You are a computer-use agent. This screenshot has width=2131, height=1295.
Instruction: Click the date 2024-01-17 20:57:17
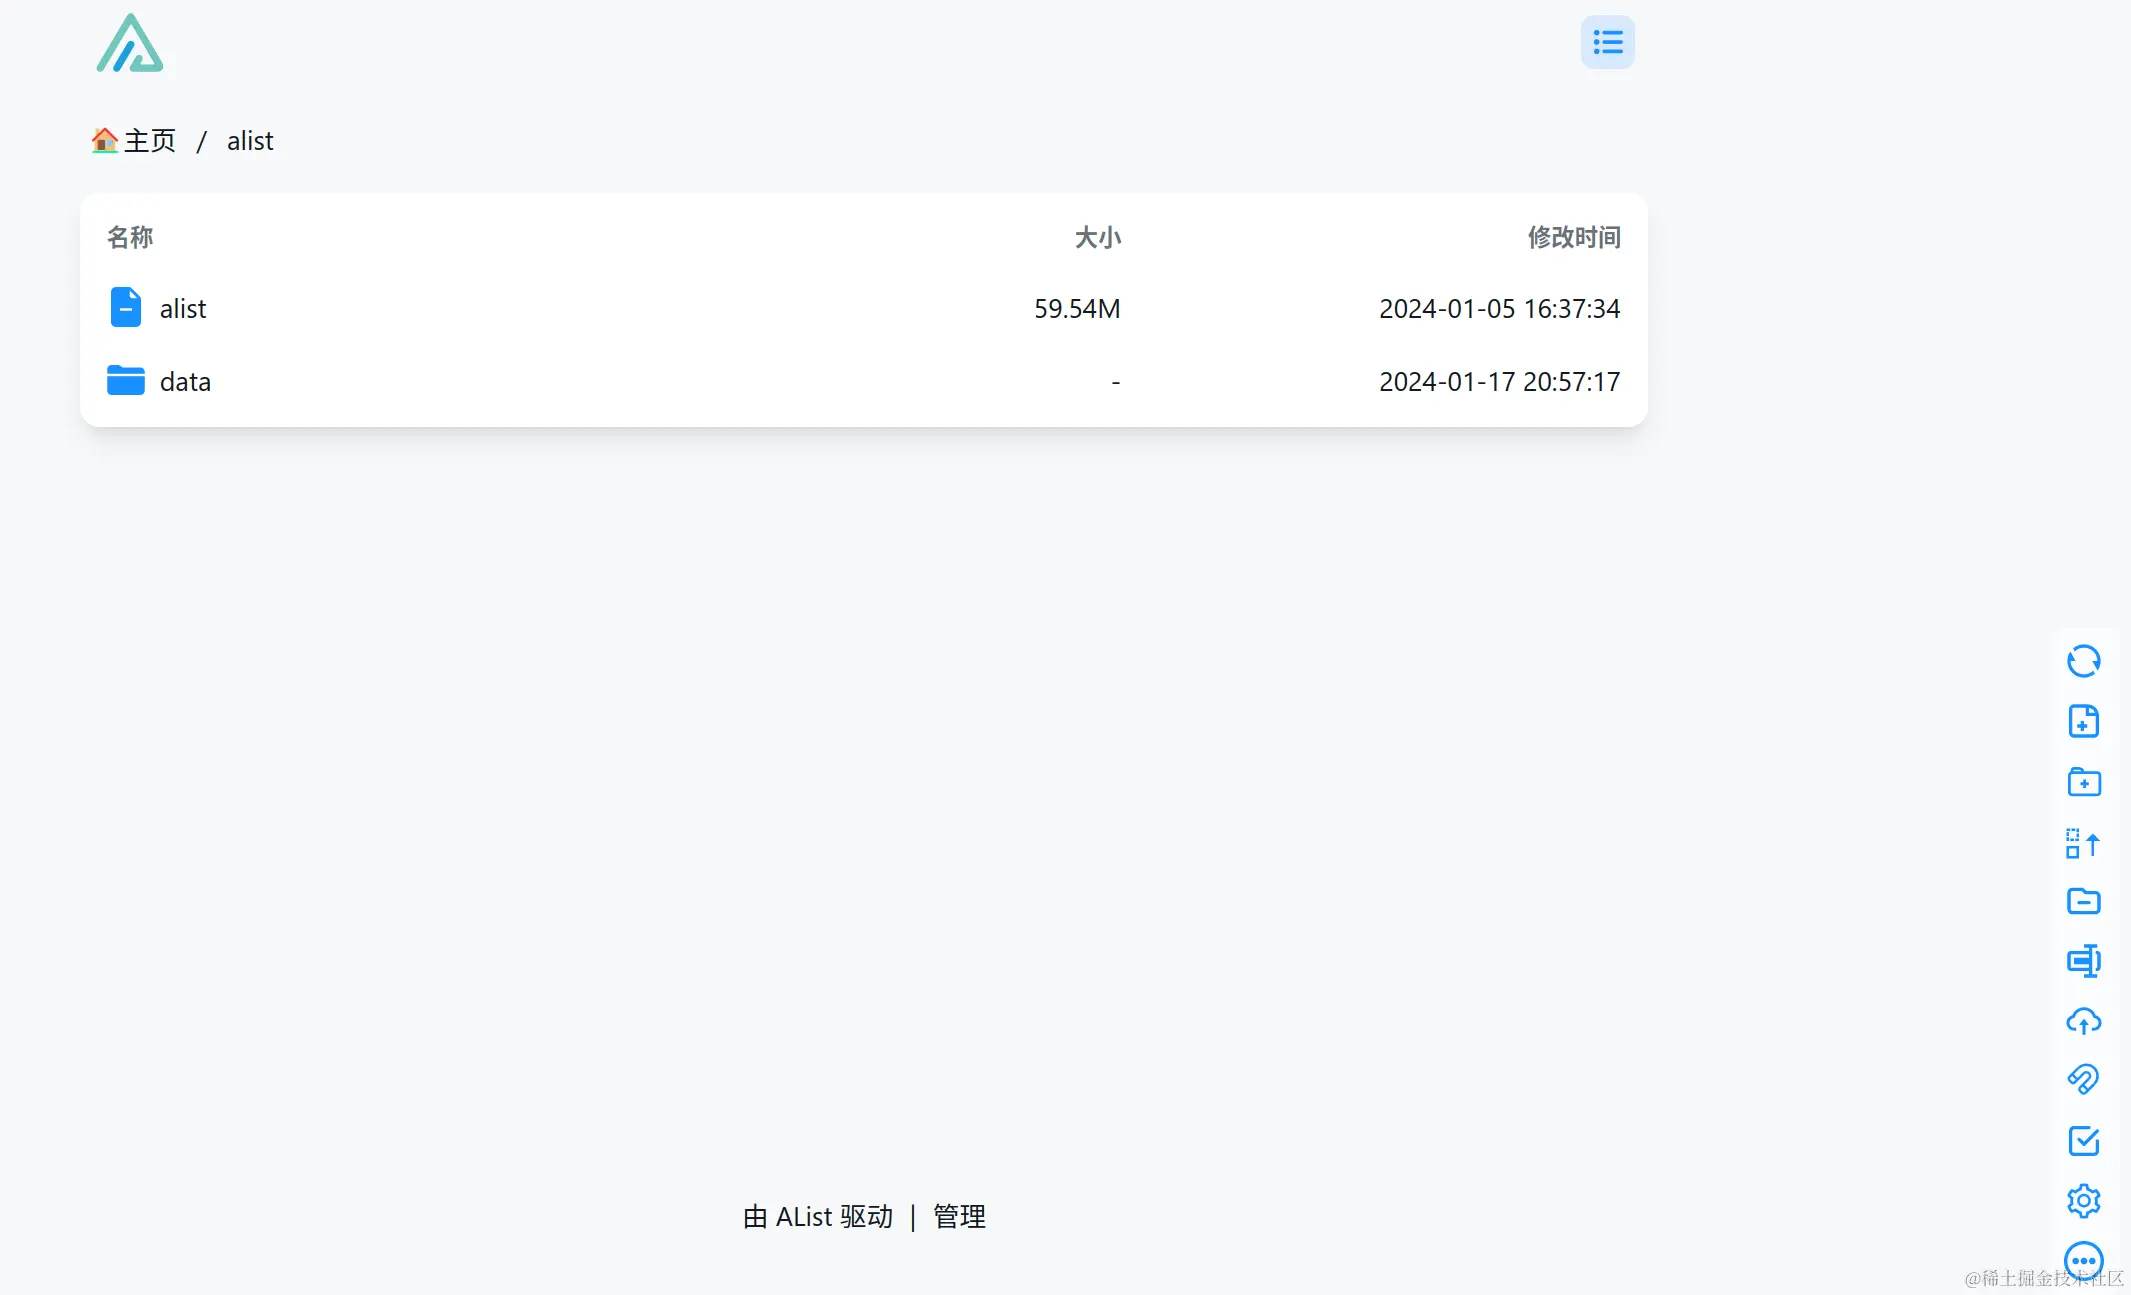(x=1499, y=381)
